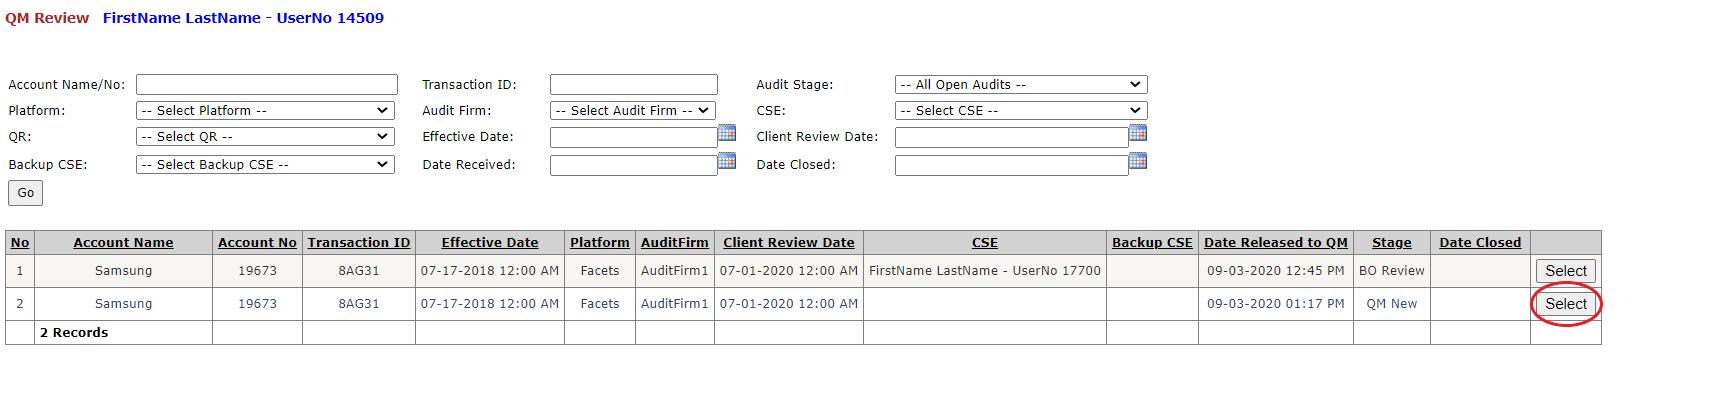Viewport: 1712px width, 420px height.
Task: Open the Client Review Date calendar picker
Action: 1138,133
